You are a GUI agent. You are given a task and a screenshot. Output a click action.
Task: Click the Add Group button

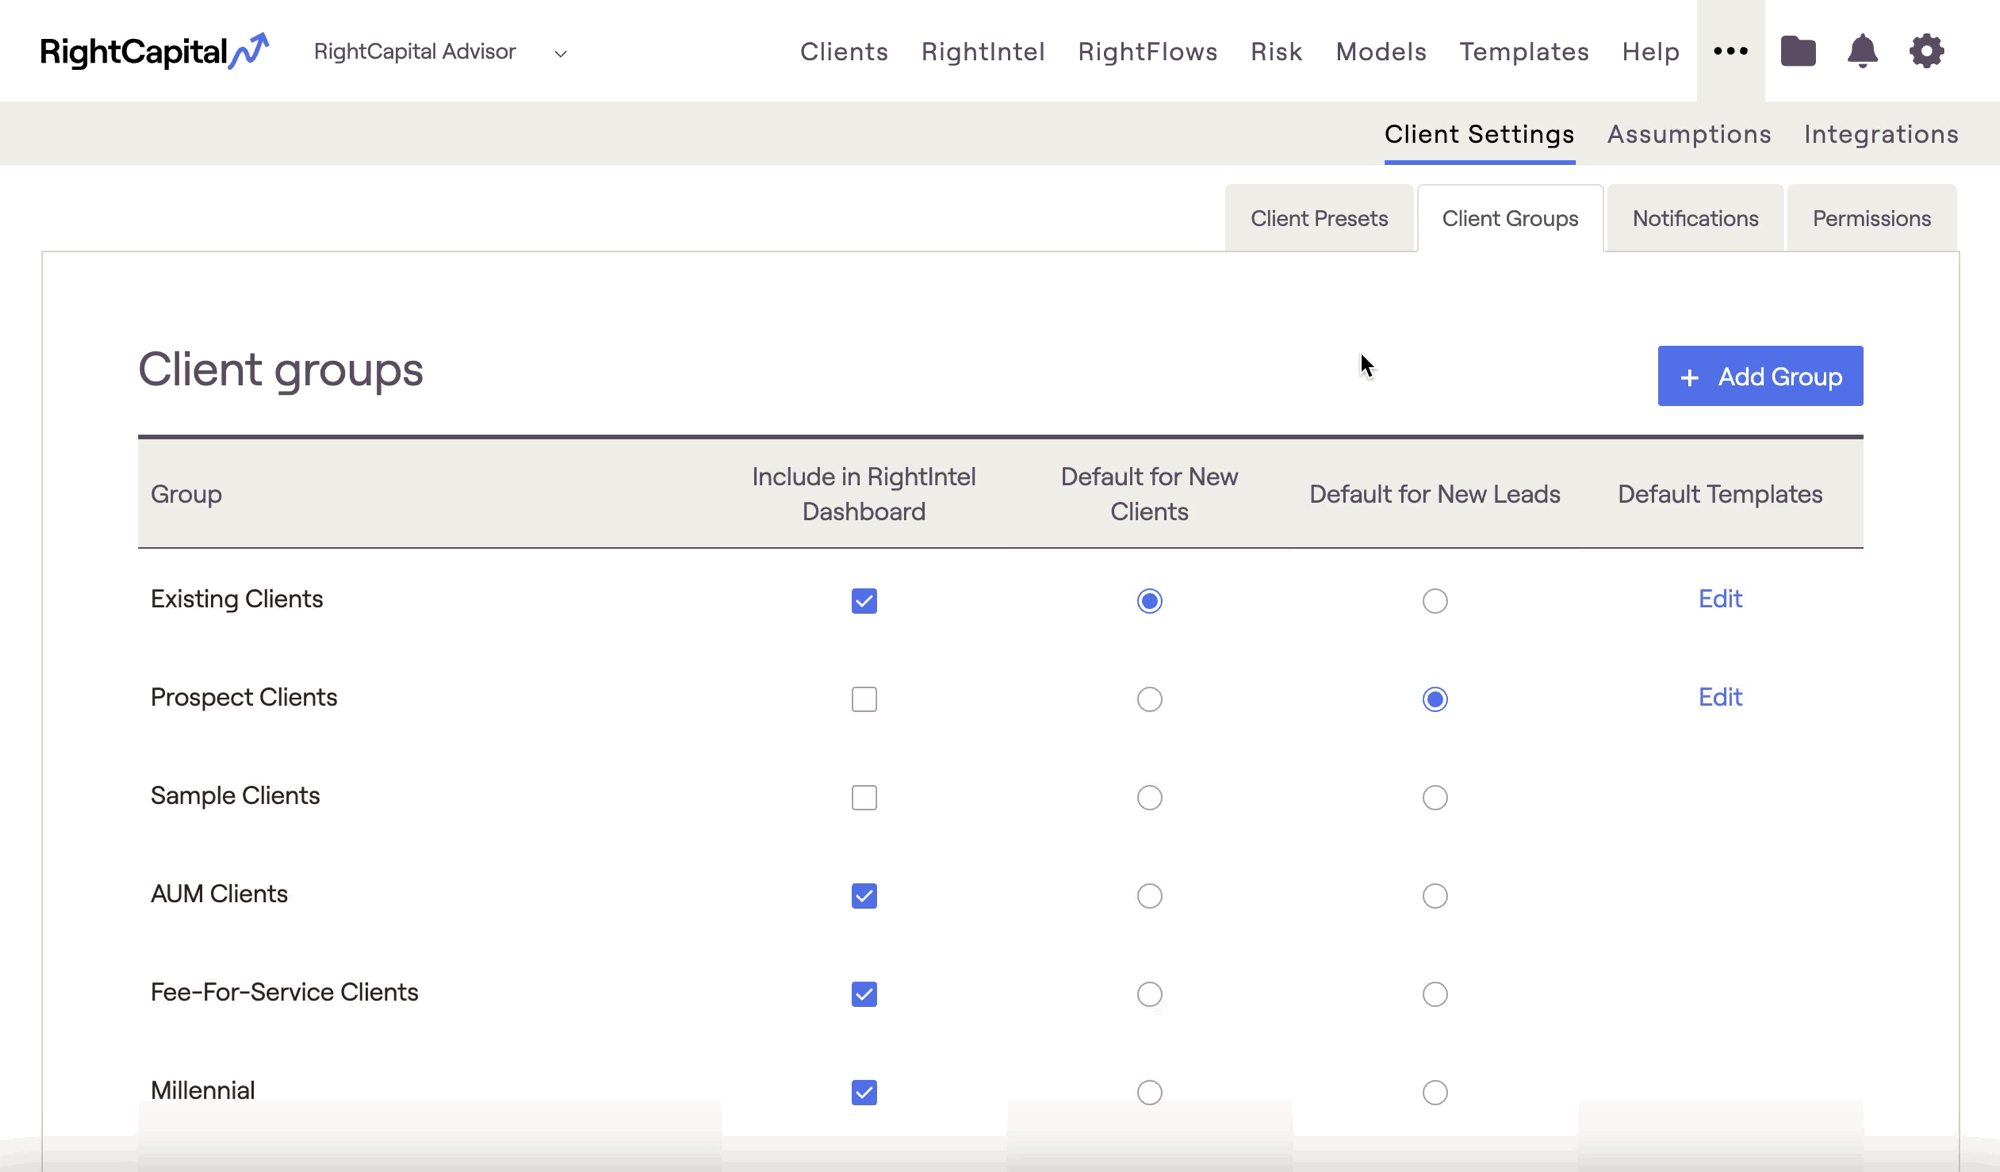1760,376
